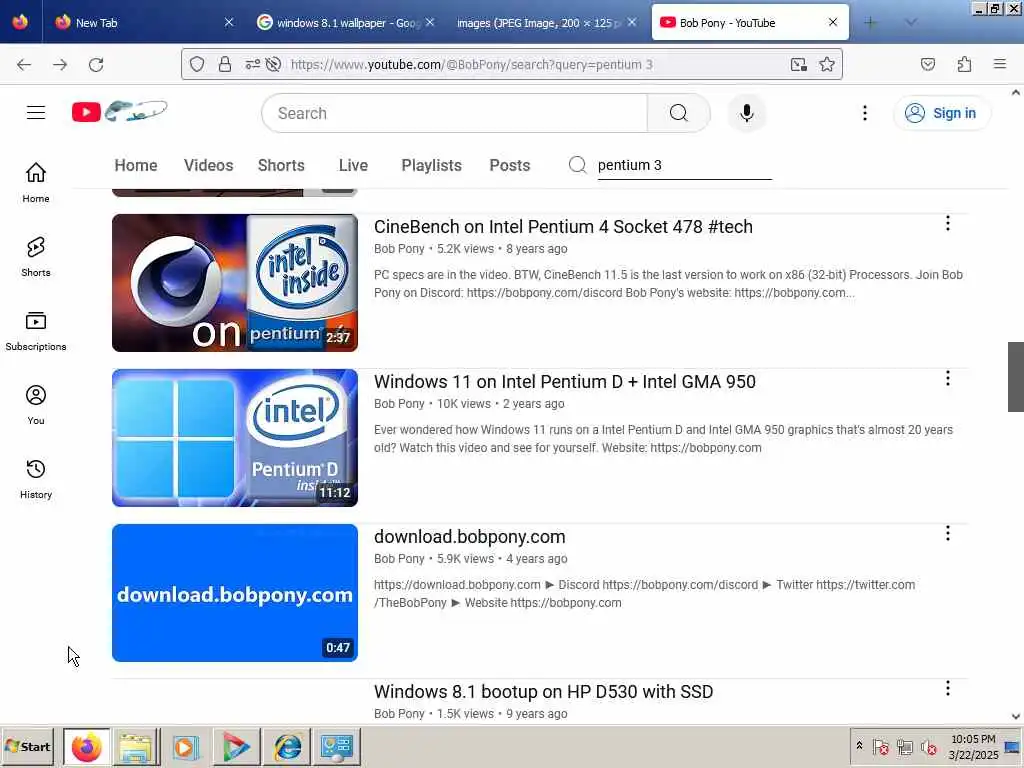Close the Bob Pony - YouTube tab

833,22
